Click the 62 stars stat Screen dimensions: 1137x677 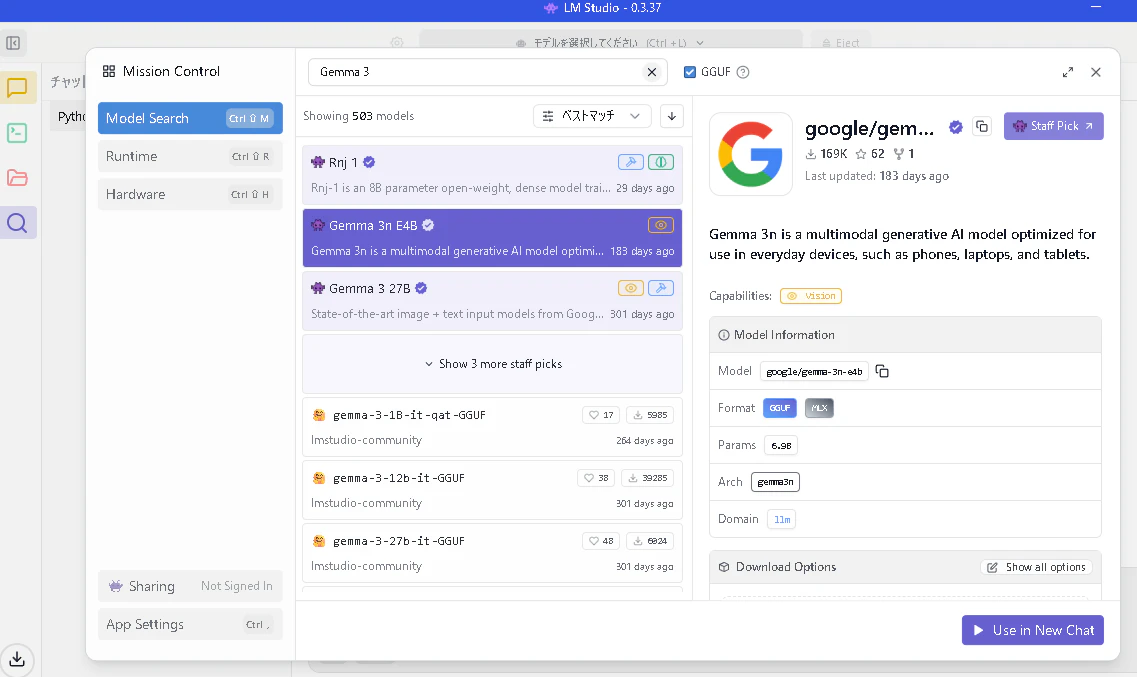point(869,154)
